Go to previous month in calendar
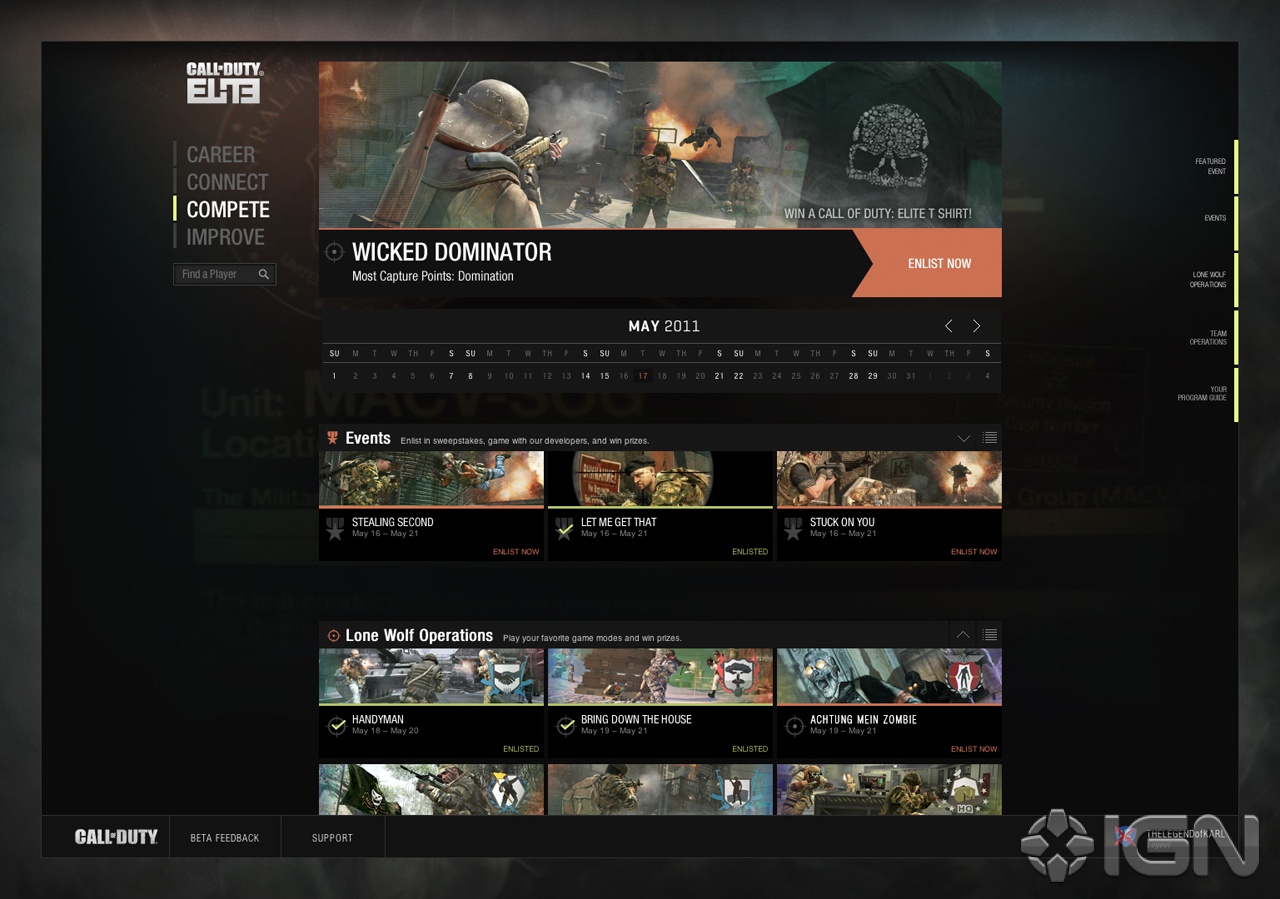This screenshot has width=1280, height=899. (x=949, y=326)
